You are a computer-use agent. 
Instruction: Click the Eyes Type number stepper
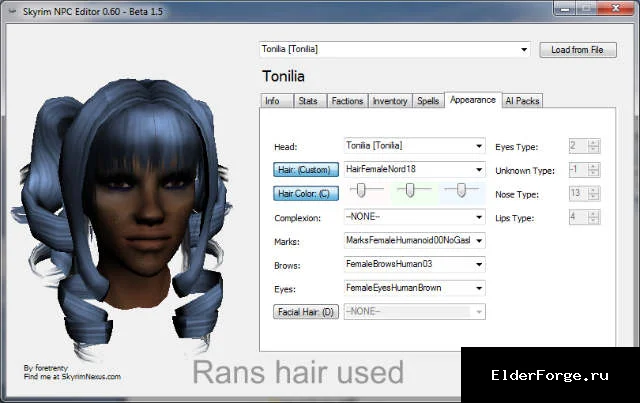584,146
